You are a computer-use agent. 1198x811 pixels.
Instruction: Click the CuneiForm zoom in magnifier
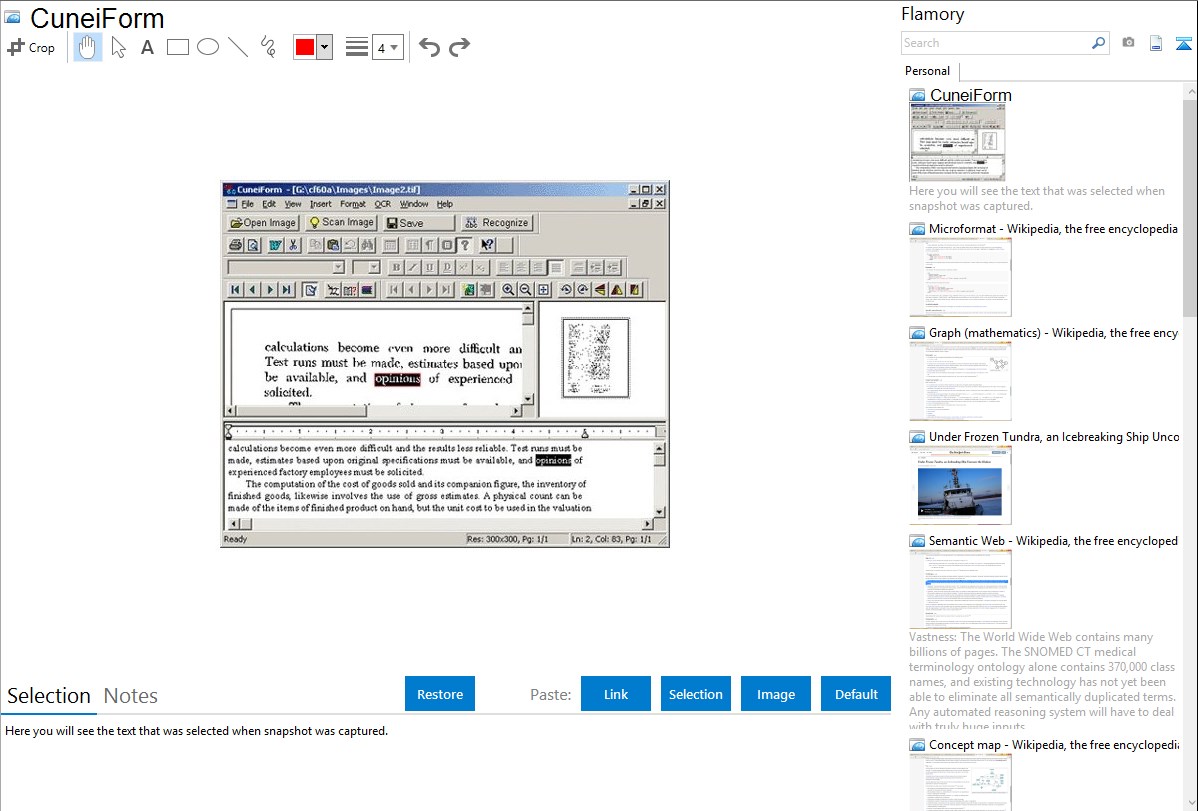508,290
